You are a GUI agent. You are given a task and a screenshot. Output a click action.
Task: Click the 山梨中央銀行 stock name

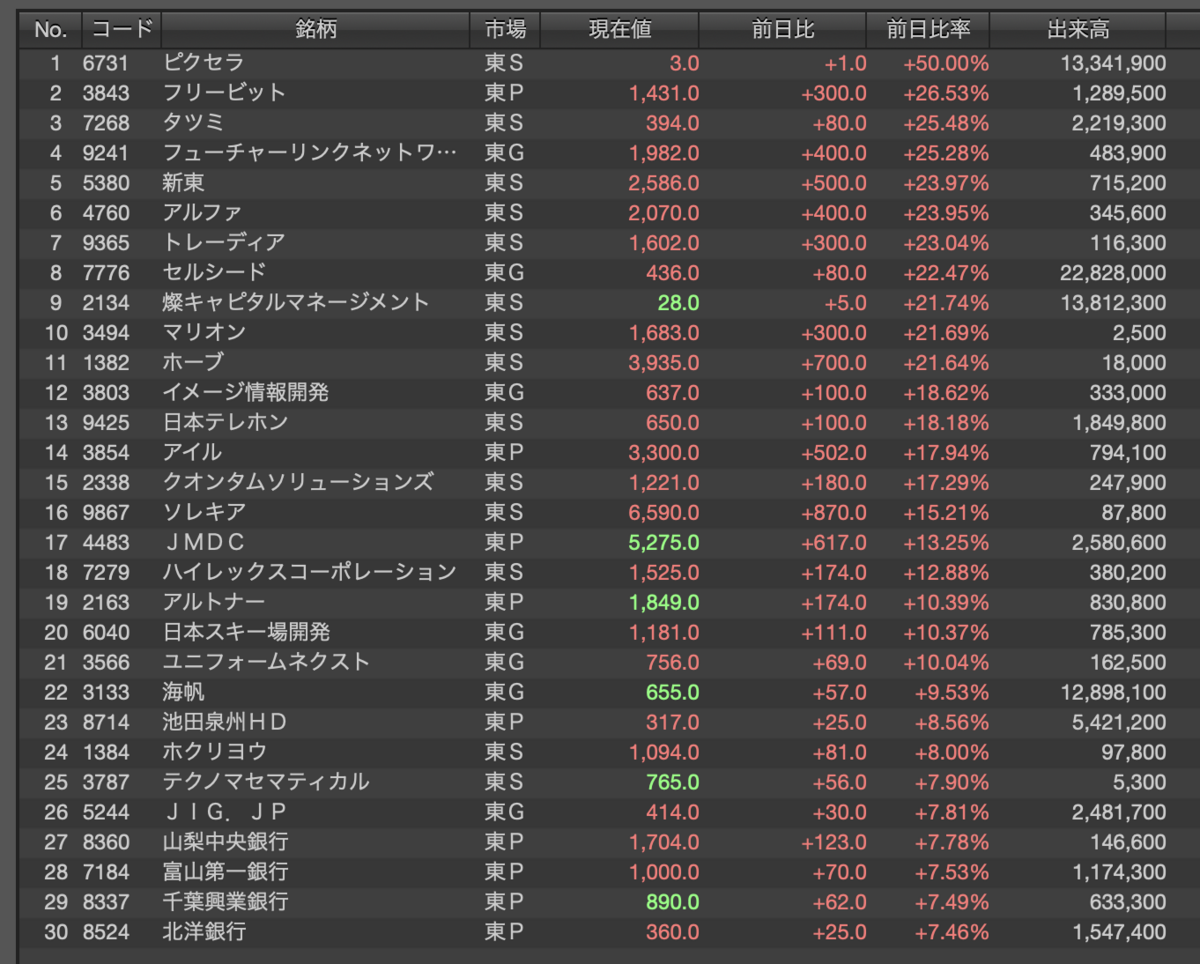(225, 841)
